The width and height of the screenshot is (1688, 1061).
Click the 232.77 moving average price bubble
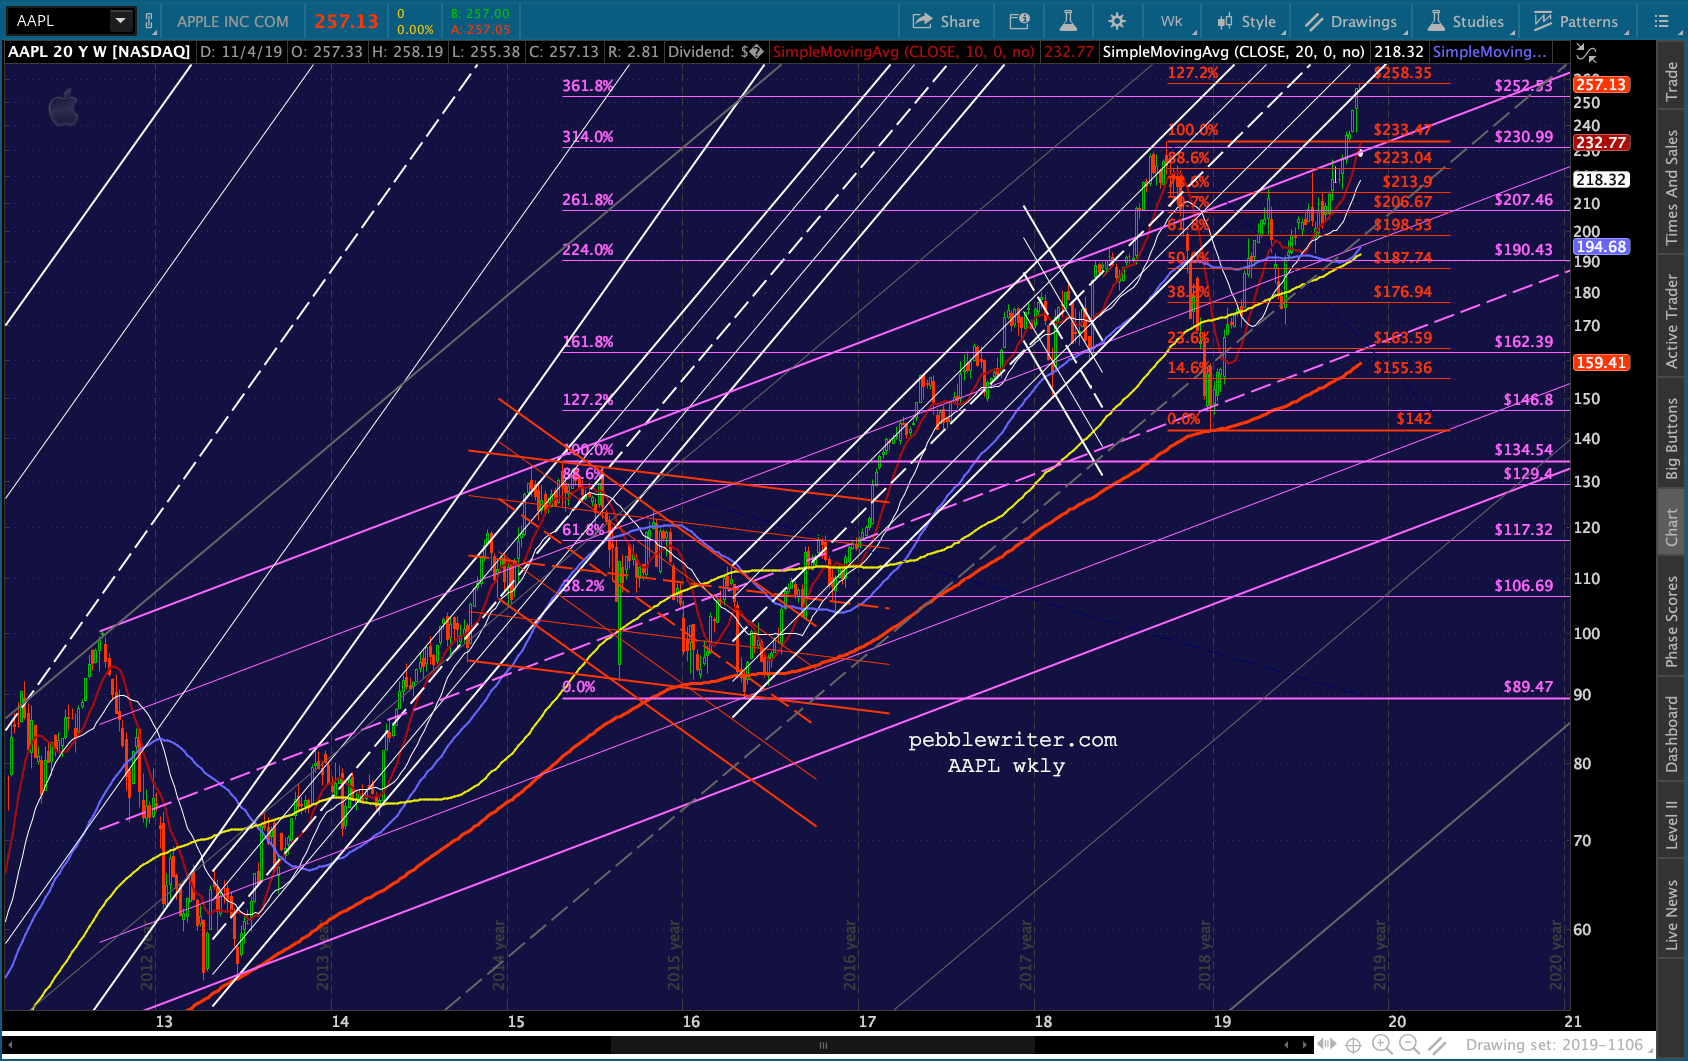[1601, 143]
